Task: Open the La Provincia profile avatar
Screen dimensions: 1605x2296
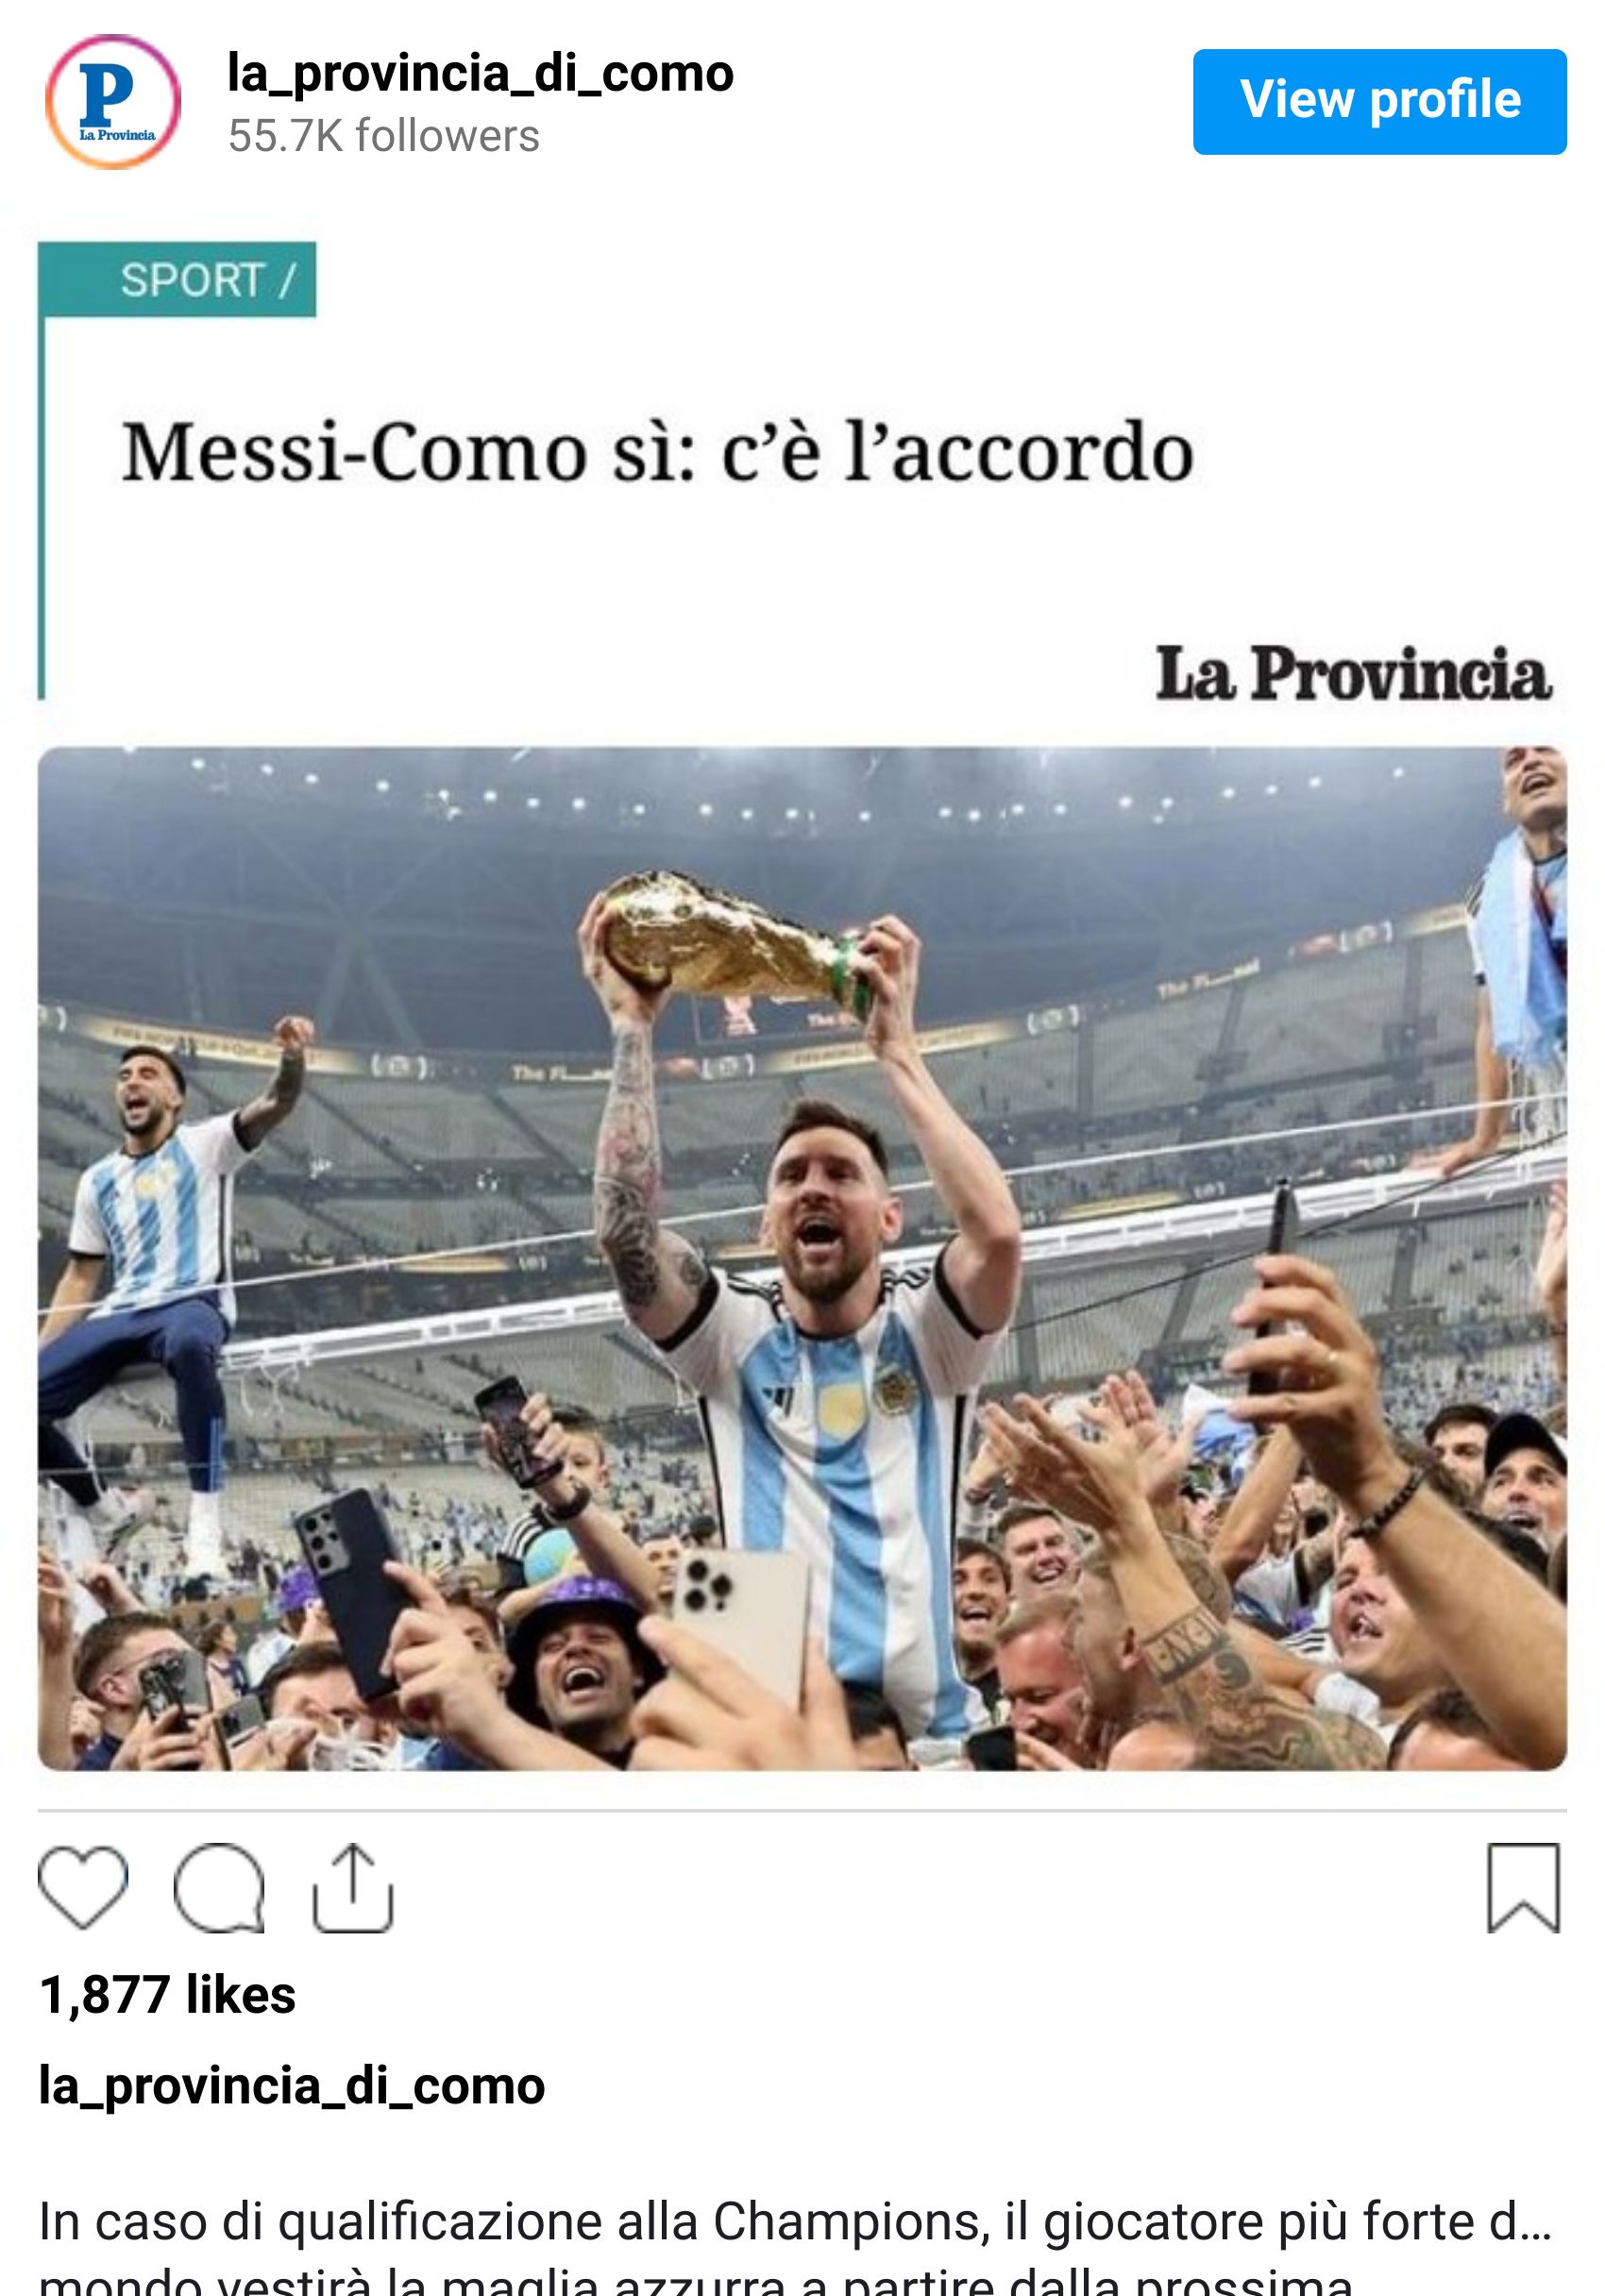Action: tap(113, 102)
